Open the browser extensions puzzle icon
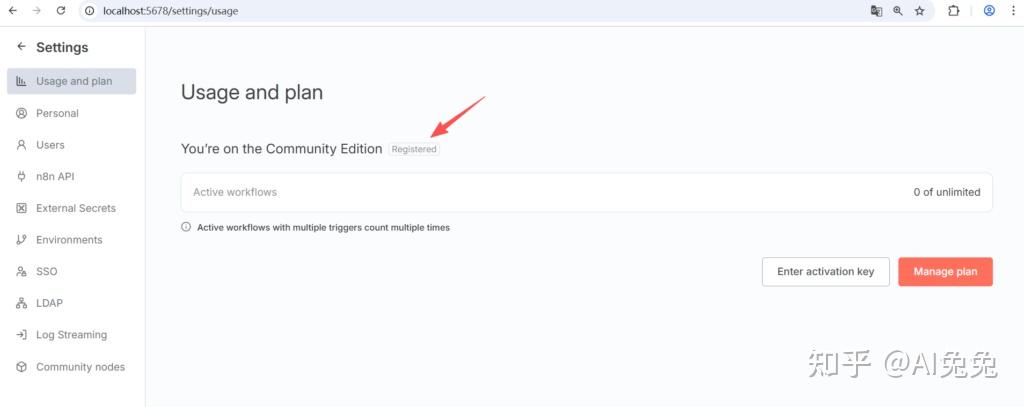Screen dimensions: 1024x407 (953, 10)
